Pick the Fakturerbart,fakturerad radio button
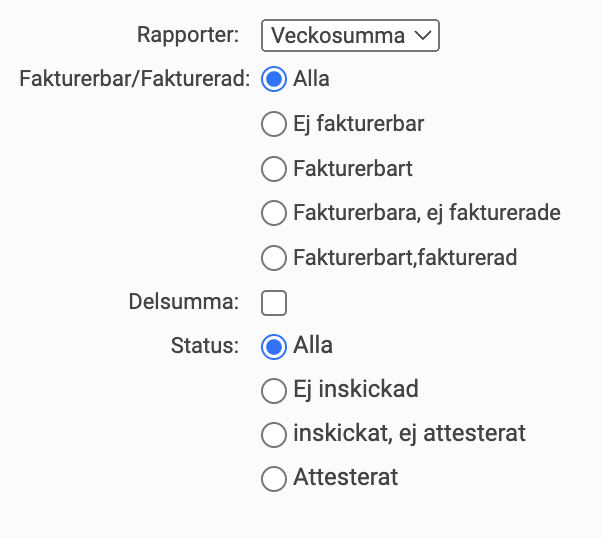Image resolution: width=602 pixels, height=538 pixels. (x=273, y=258)
